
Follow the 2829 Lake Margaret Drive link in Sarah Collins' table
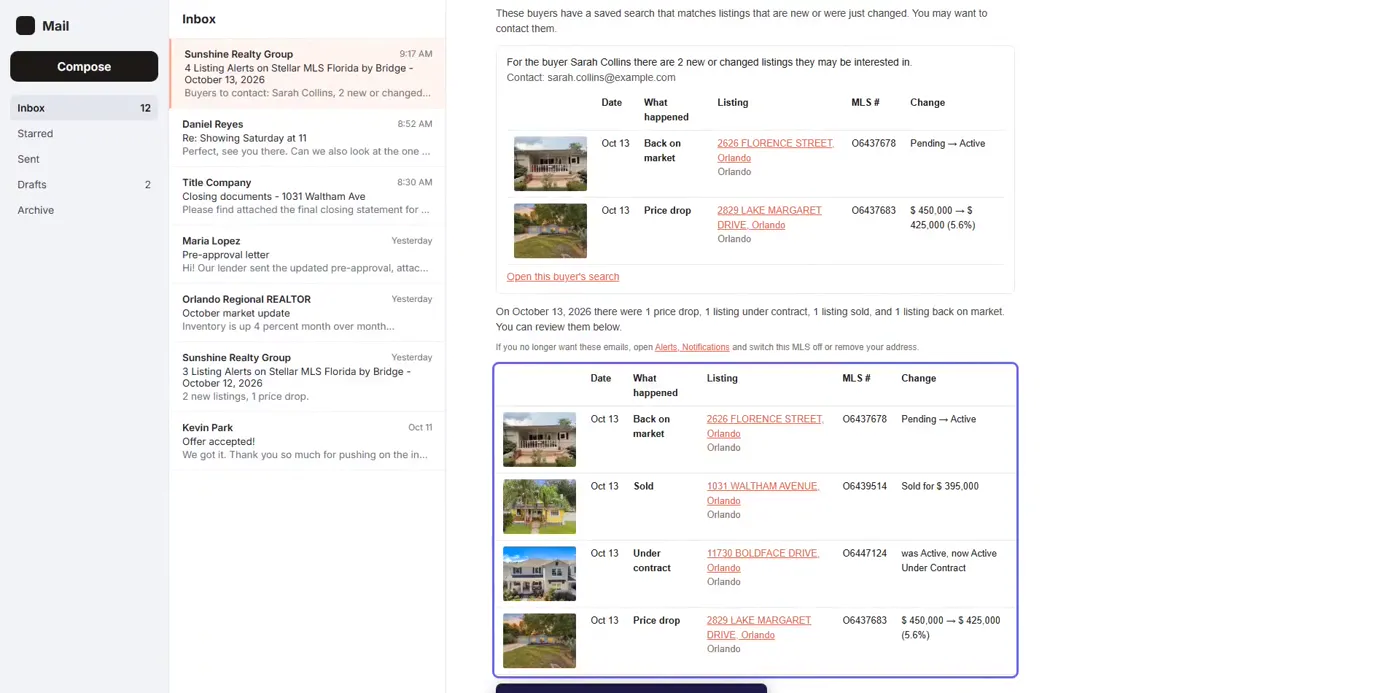(769, 217)
